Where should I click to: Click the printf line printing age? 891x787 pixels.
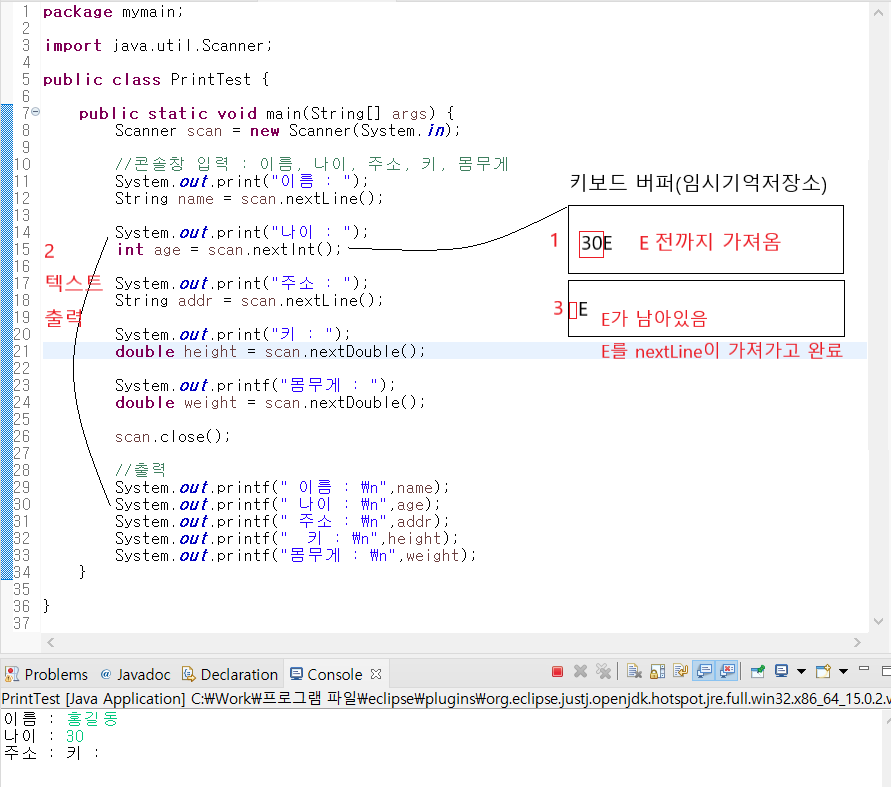[x=277, y=505]
